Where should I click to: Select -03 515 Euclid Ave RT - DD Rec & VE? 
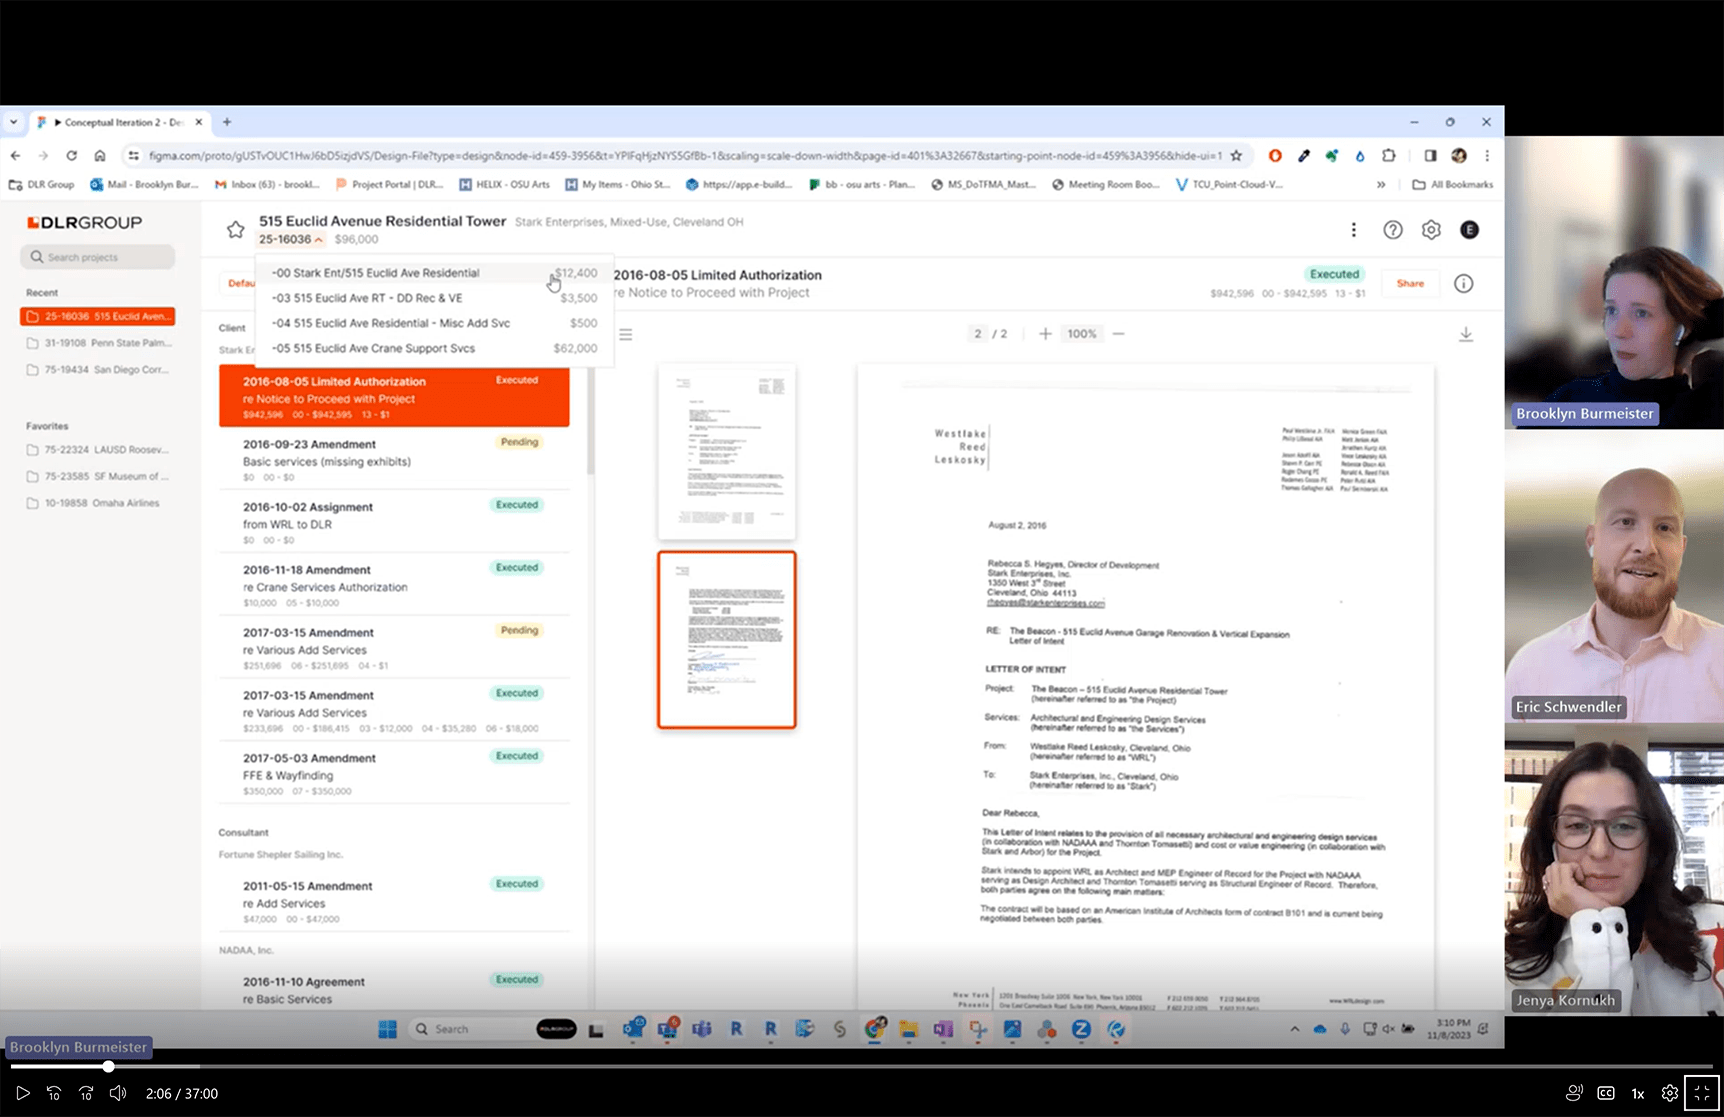[x=434, y=298]
